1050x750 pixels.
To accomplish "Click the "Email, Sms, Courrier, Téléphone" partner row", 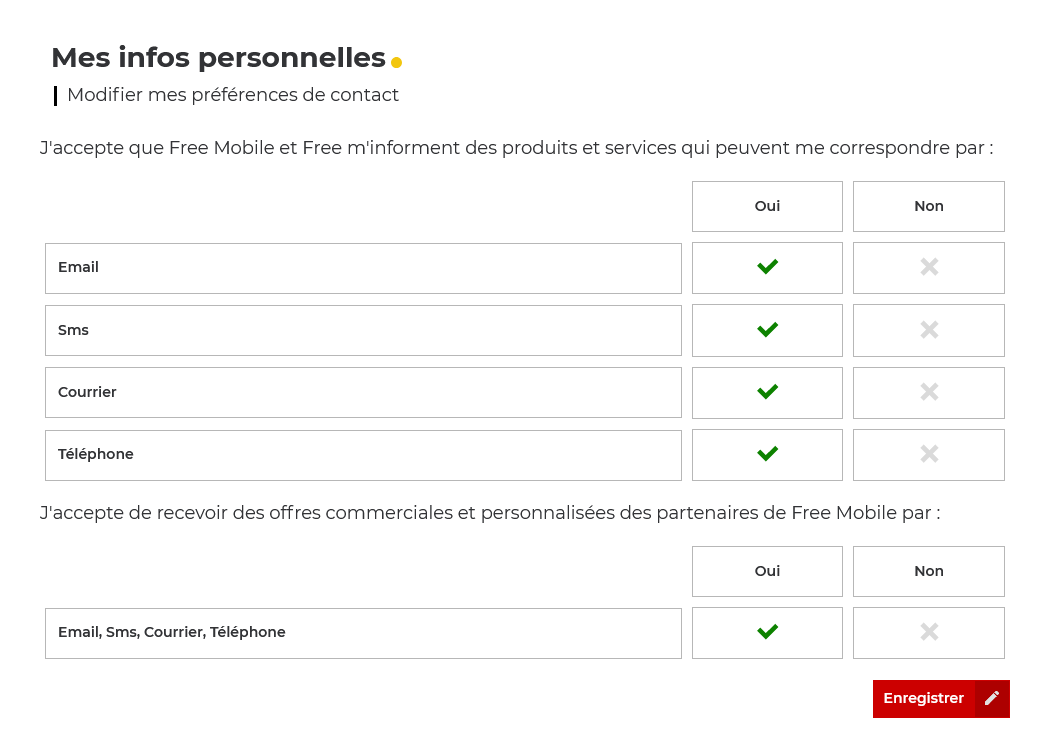I will click(x=172, y=632).
